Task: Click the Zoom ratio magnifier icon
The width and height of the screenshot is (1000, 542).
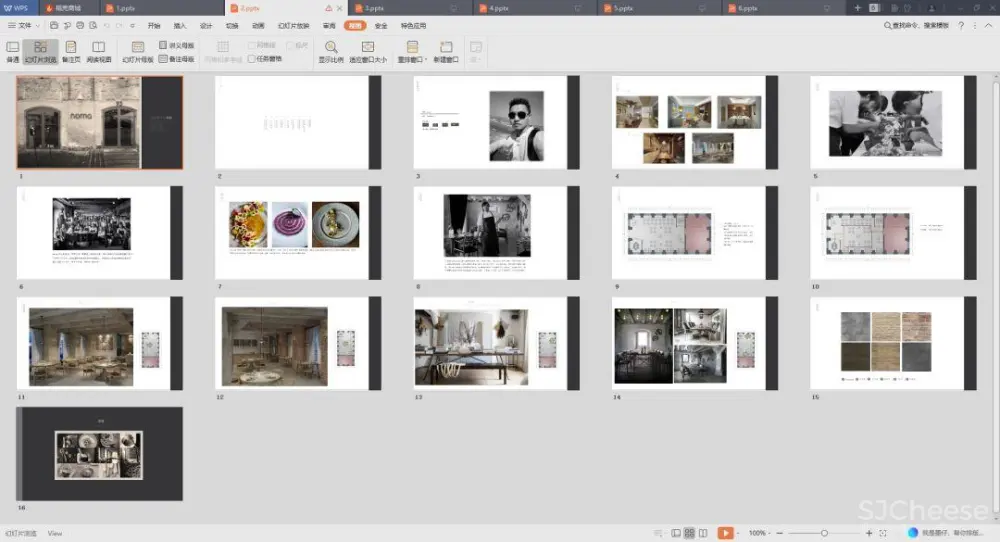Action: (x=331, y=47)
